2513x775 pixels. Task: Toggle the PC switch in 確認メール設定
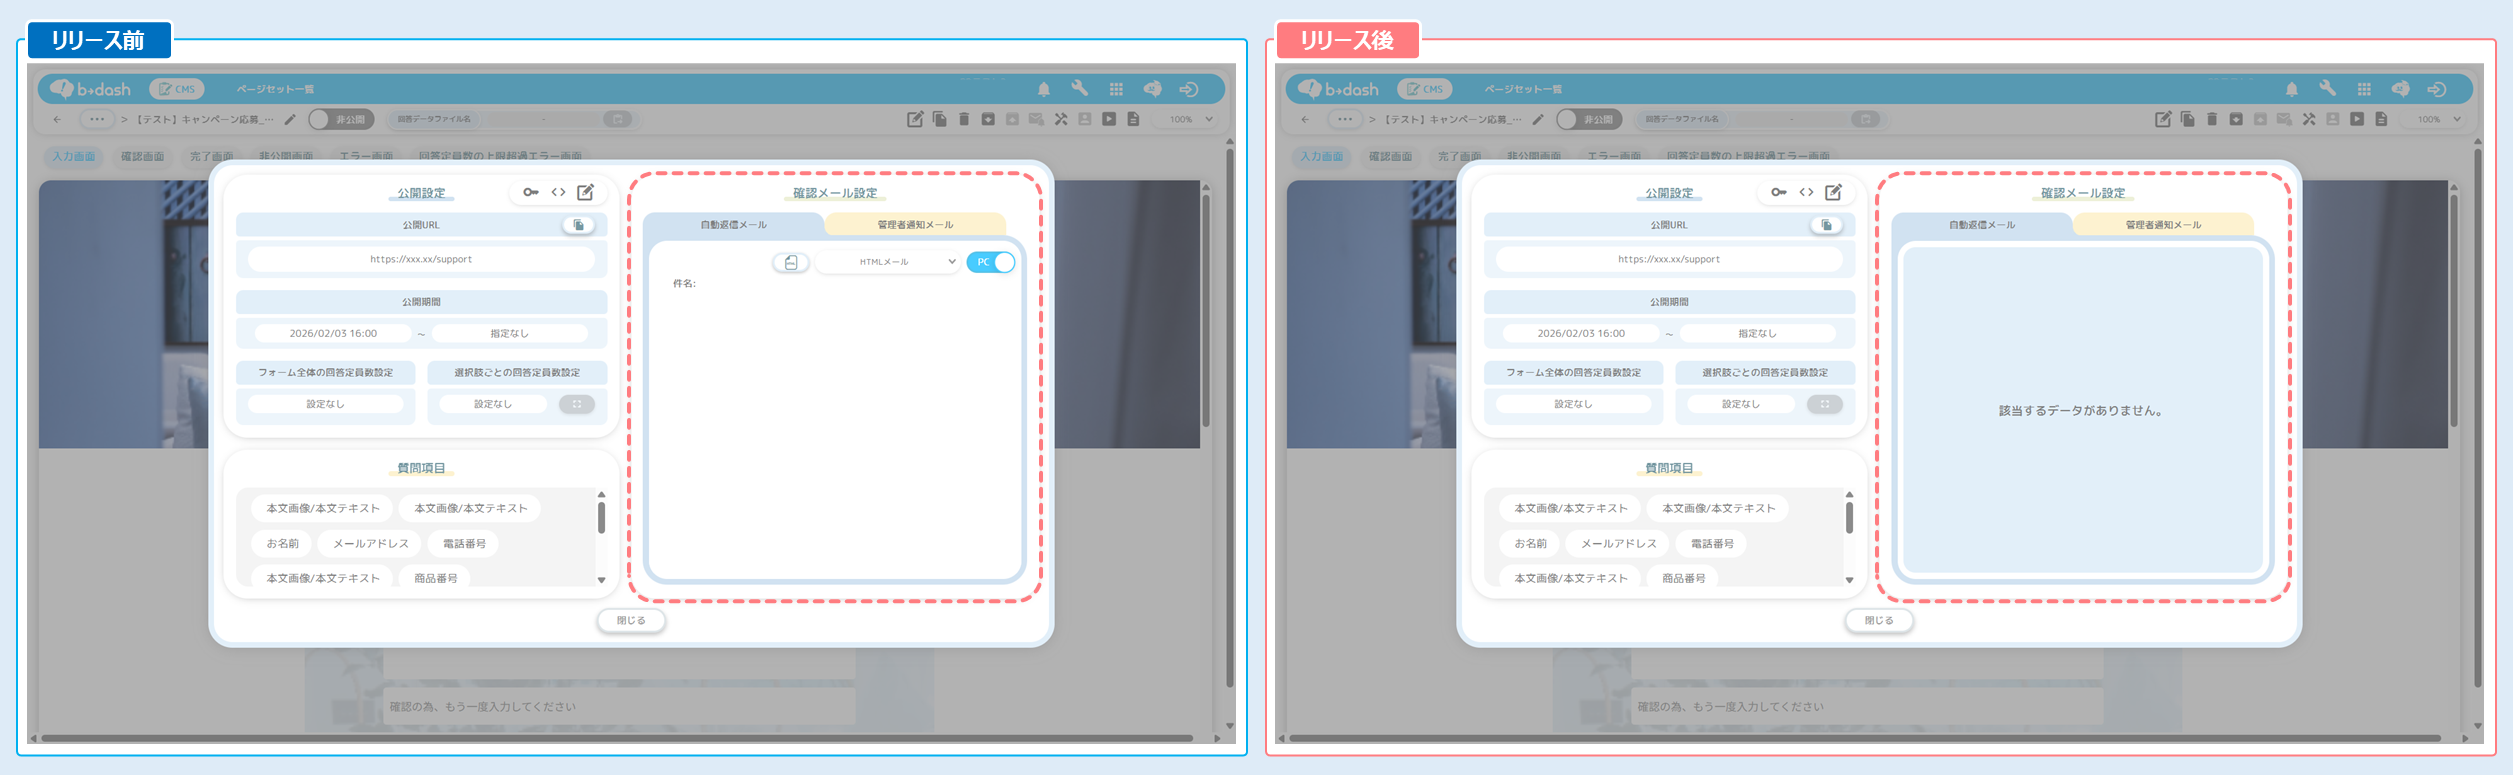point(991,262)
